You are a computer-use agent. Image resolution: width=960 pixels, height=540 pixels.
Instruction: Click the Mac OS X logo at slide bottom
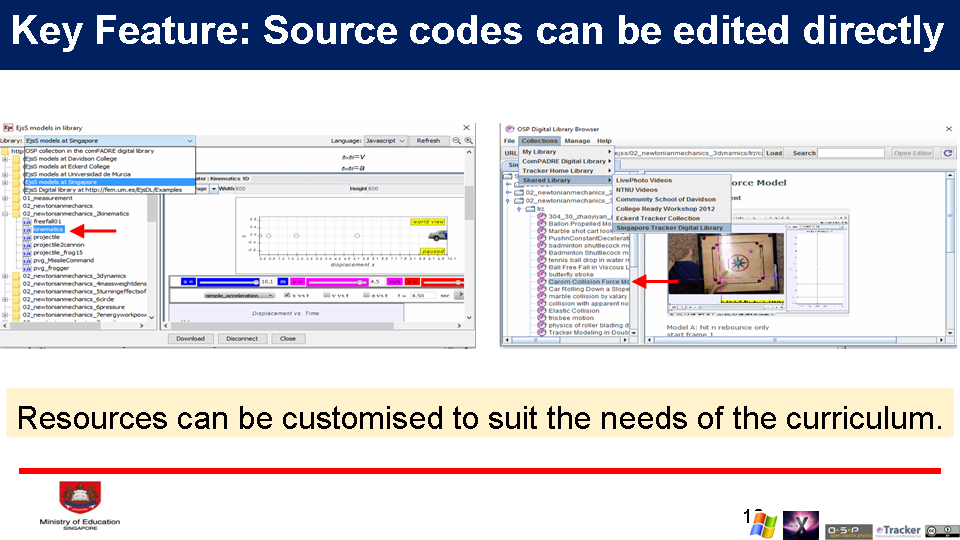(800, 525)
